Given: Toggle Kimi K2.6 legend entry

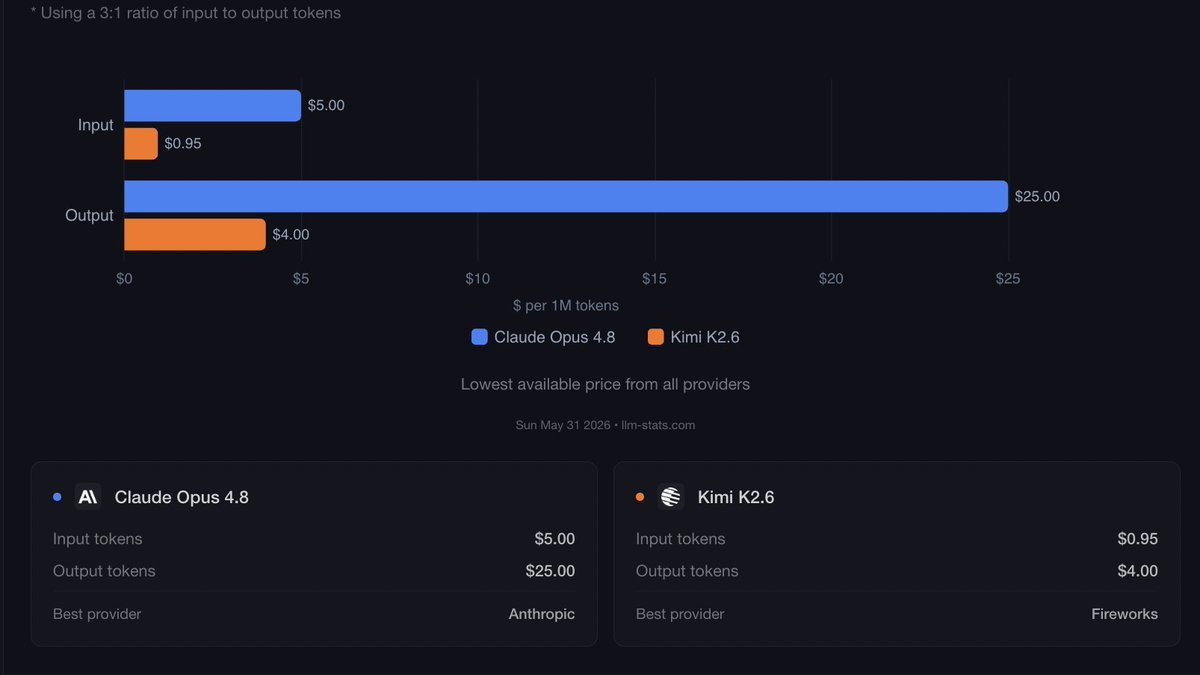Looking at the screenshot, I should (694, 337).
